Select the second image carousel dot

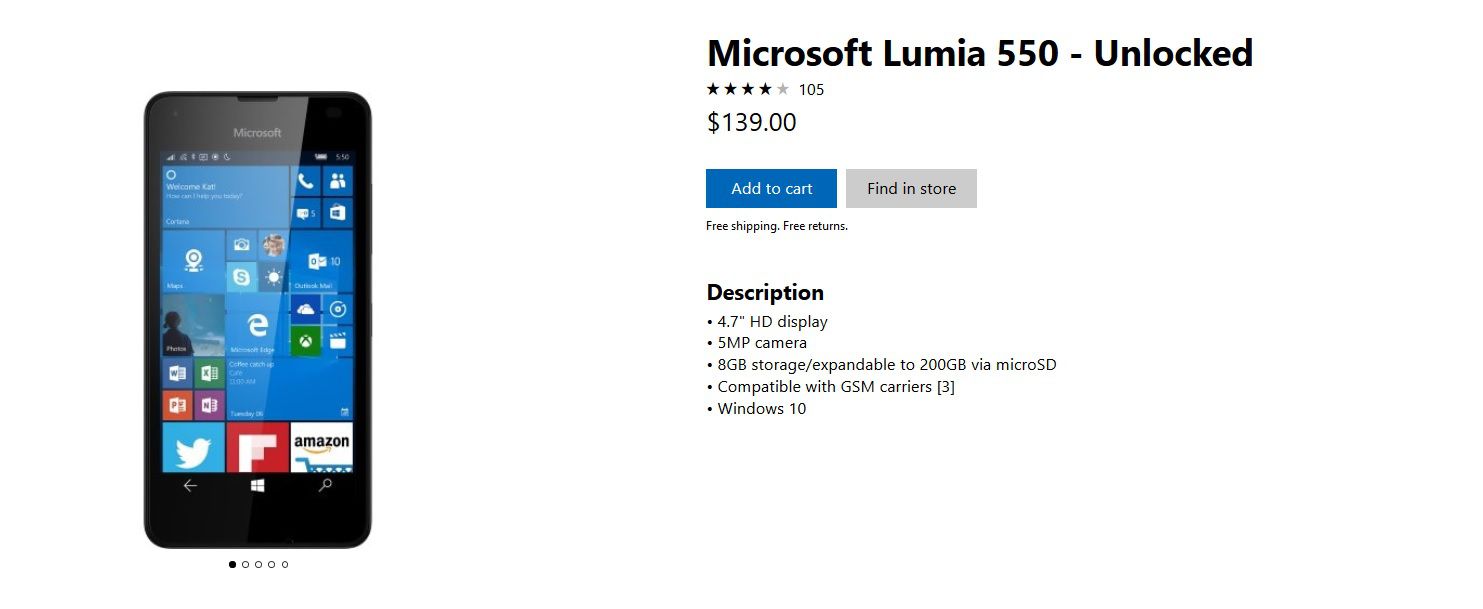pyautogui.click(x=245, y=564)
